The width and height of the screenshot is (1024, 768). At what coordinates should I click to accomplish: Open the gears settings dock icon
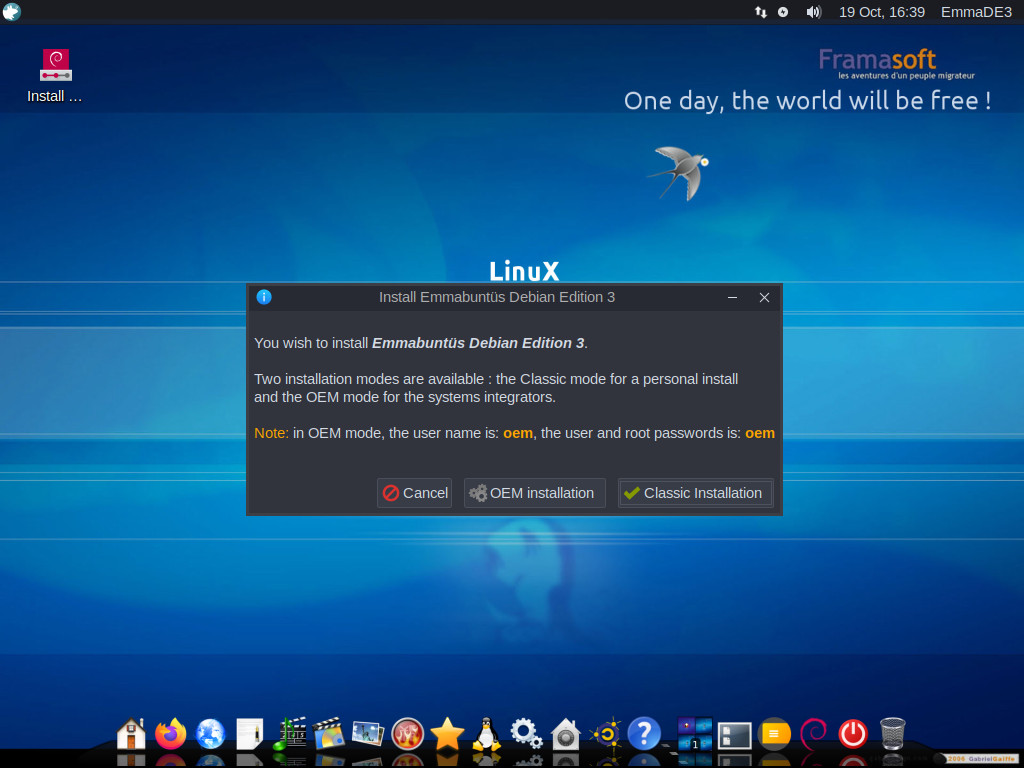coord(526,734)
